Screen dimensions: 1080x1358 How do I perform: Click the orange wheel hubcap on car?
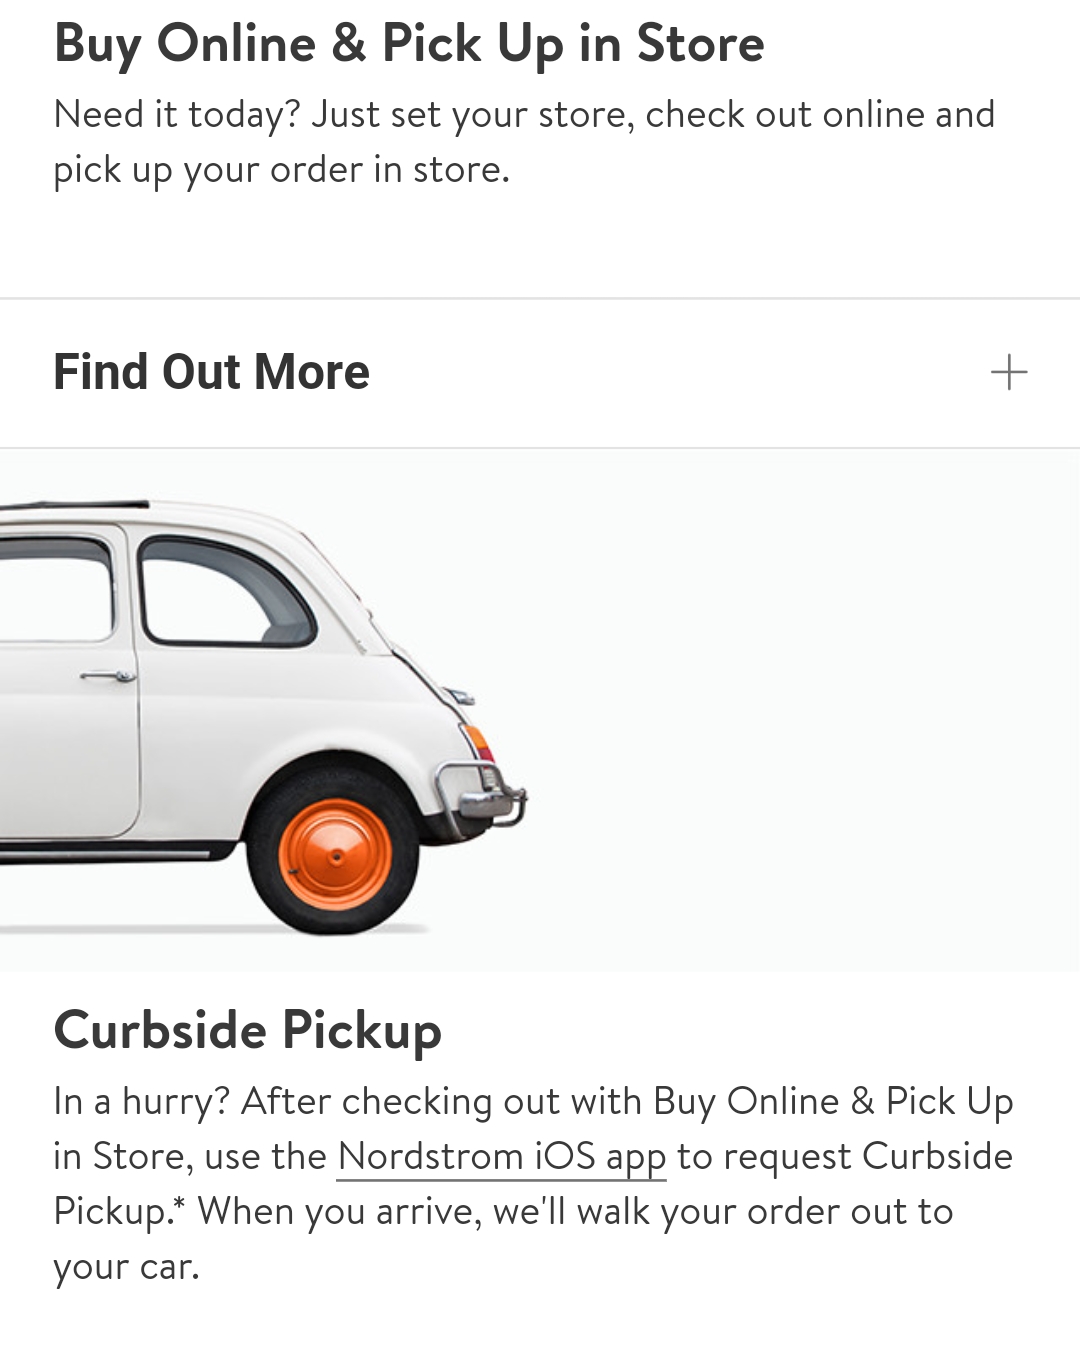tap(335, 855)
